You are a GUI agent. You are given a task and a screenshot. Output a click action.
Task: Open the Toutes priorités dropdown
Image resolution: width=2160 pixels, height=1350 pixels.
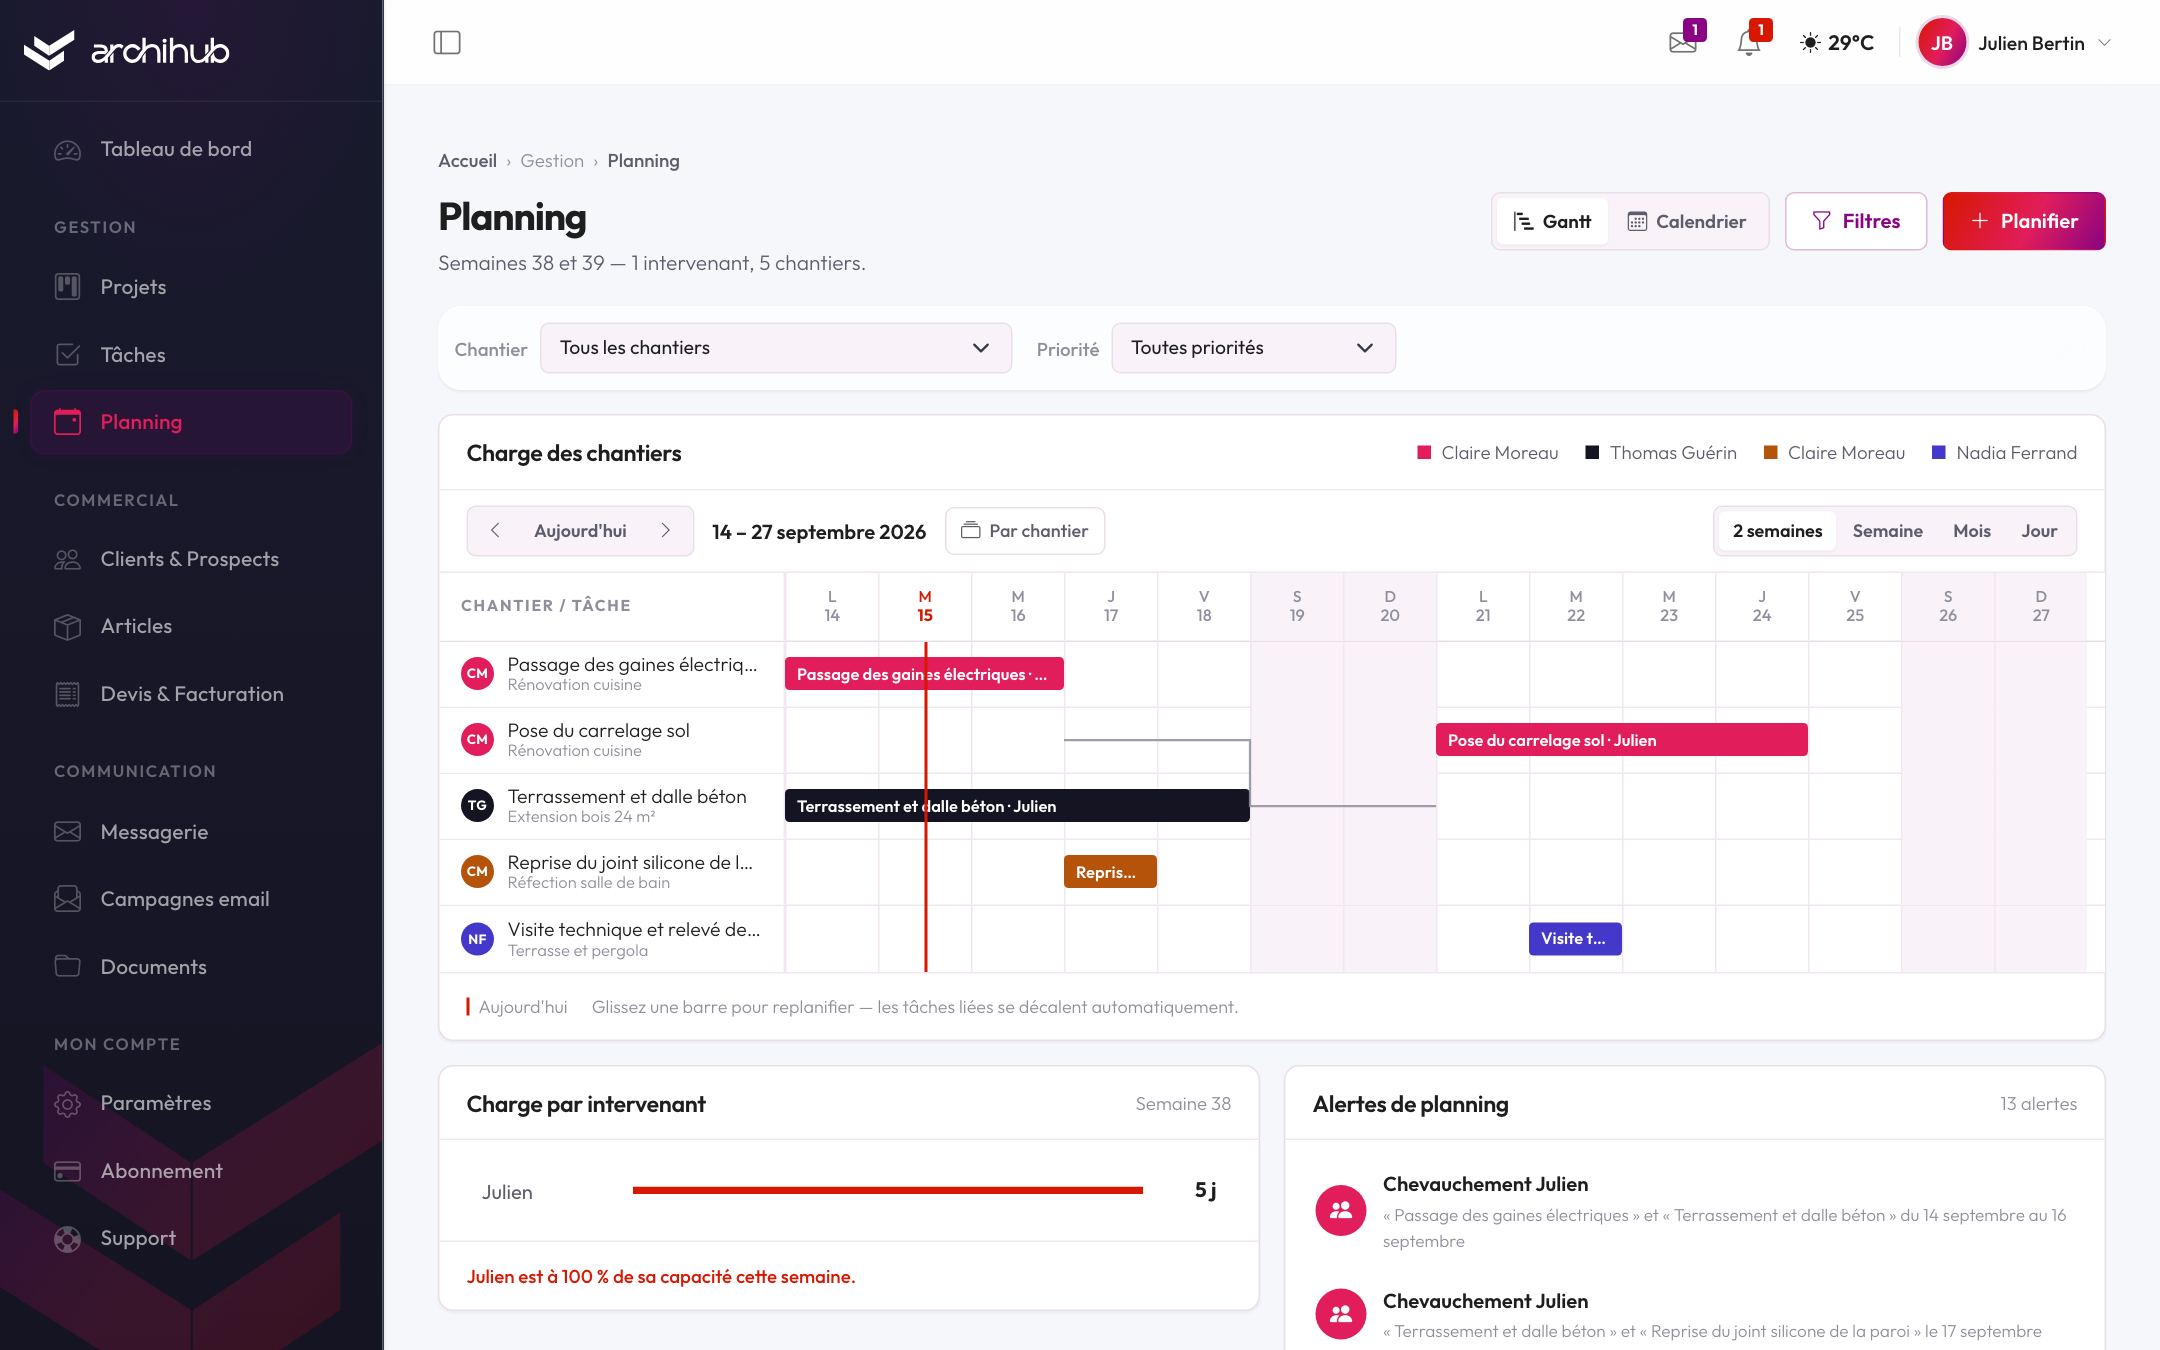click(x=1253, y=348)
